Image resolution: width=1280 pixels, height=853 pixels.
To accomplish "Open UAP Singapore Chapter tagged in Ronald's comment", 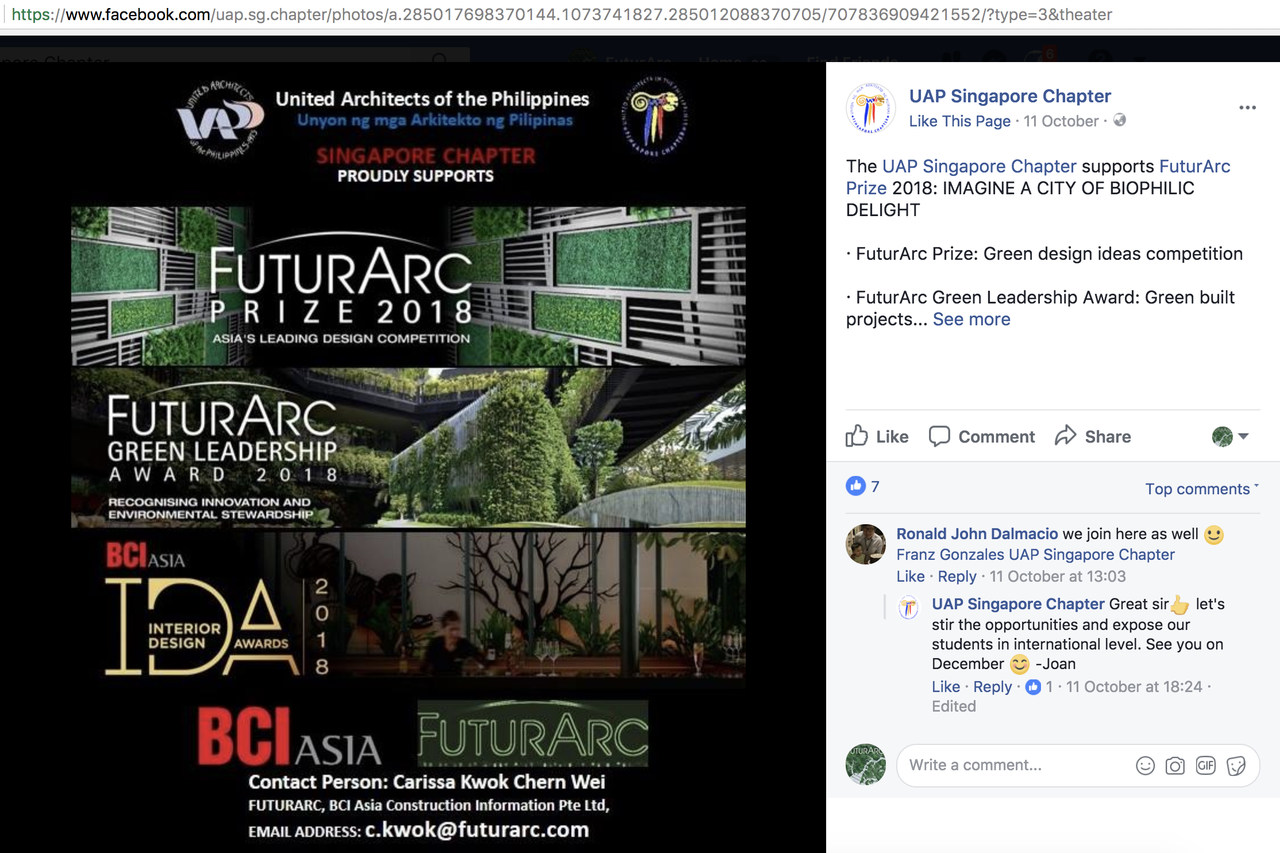I will pyautogui.click(x=1094, y=554).
